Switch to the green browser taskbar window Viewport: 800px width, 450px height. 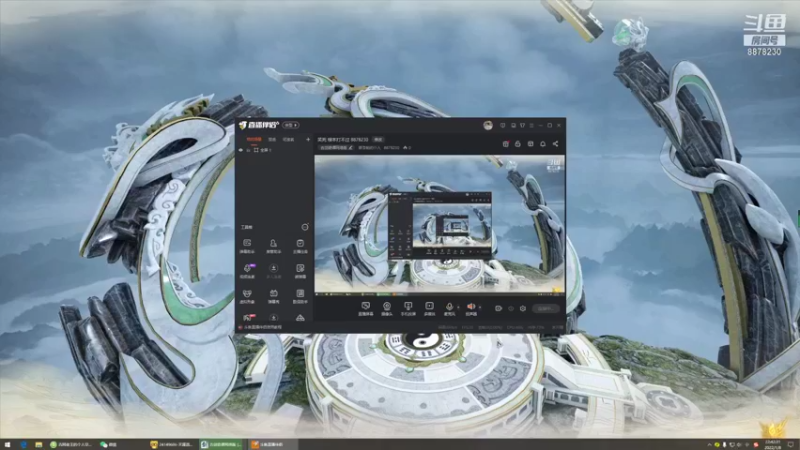point(71,444)
